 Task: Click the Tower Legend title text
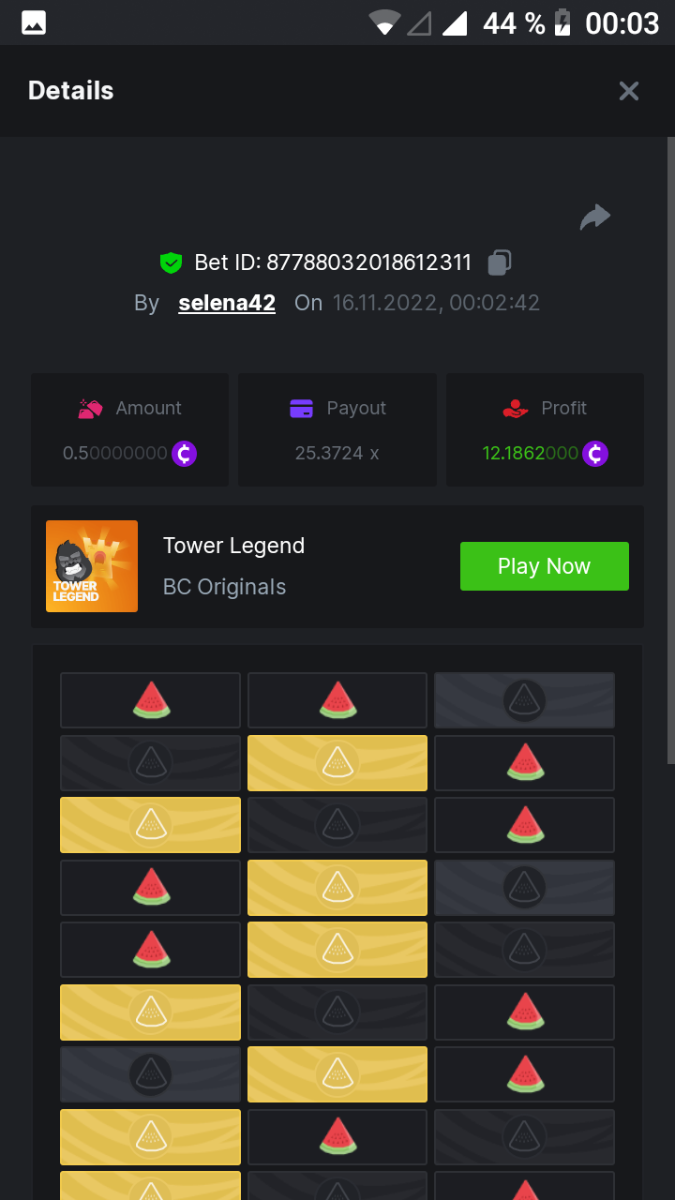pyautogui.click(x=234, y=546)
